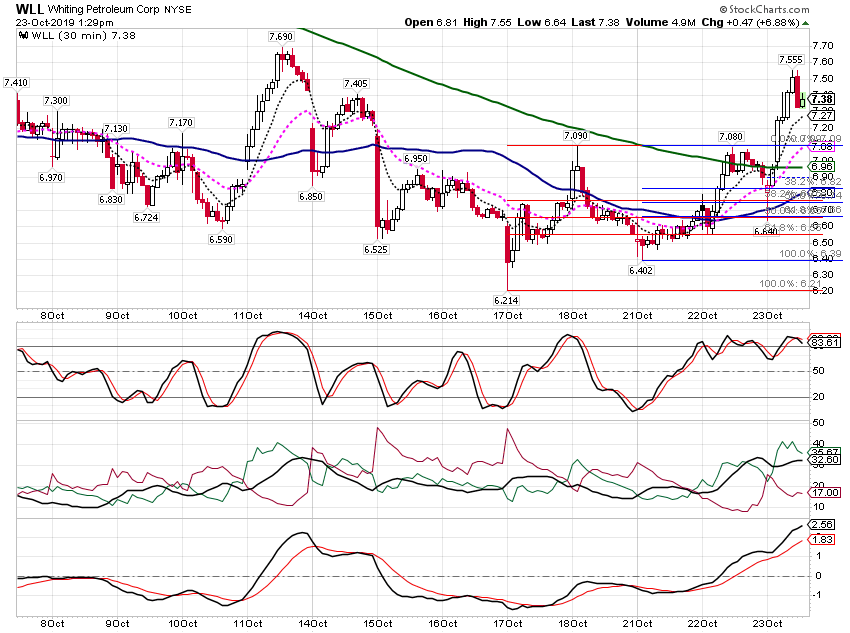Click the Chg +0.47 (+6.88%) value

(x=750, y=22)
